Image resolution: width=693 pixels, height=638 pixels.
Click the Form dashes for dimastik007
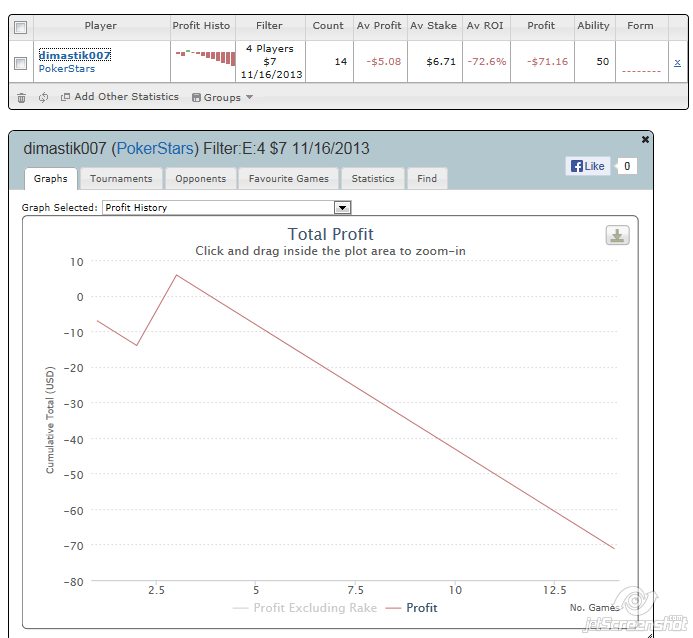[641, 71]
